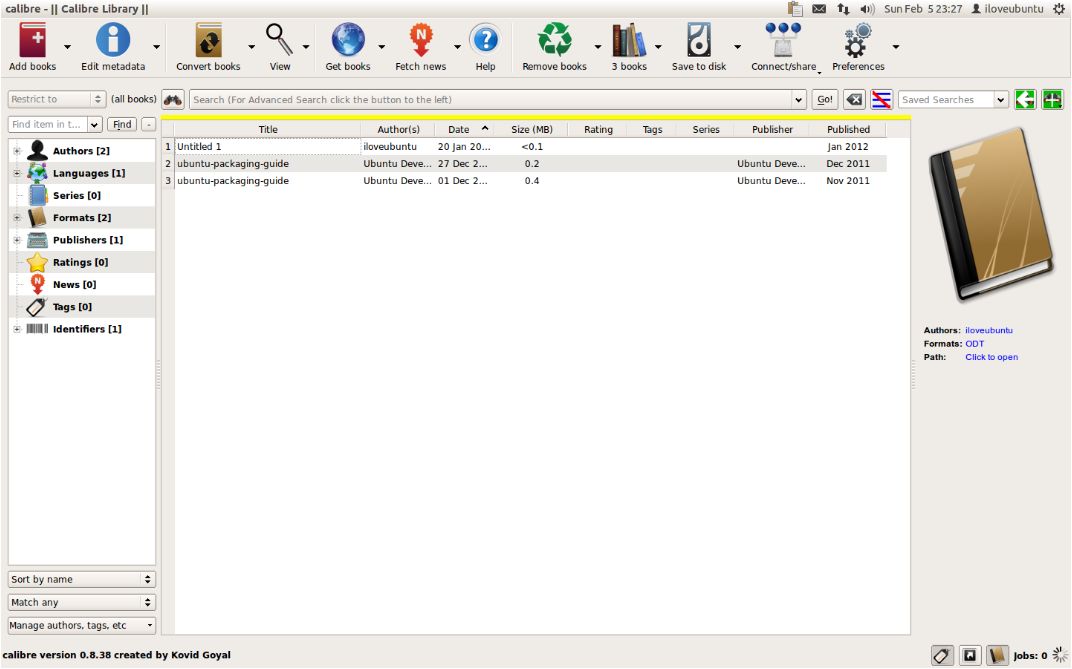The image size is (1072, 669).
Task: Open Convert books dropdown arrow
Action: point(252,47)
